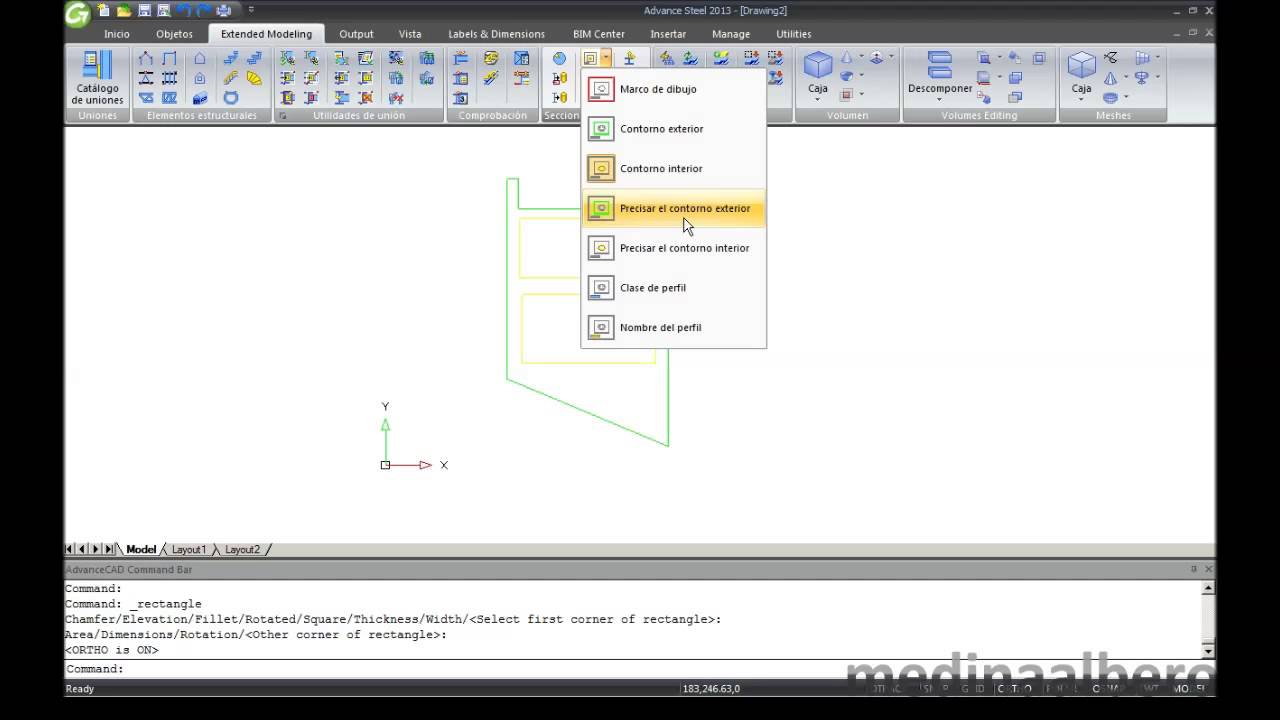Screen dimensions: 1280x720
Task: Expand the Caja dropdown in Volumen panel
Action: 818,98
